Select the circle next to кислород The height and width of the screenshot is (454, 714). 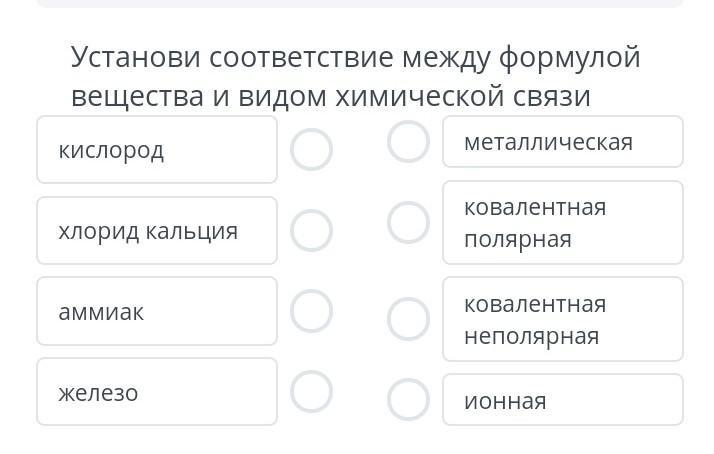311,150
